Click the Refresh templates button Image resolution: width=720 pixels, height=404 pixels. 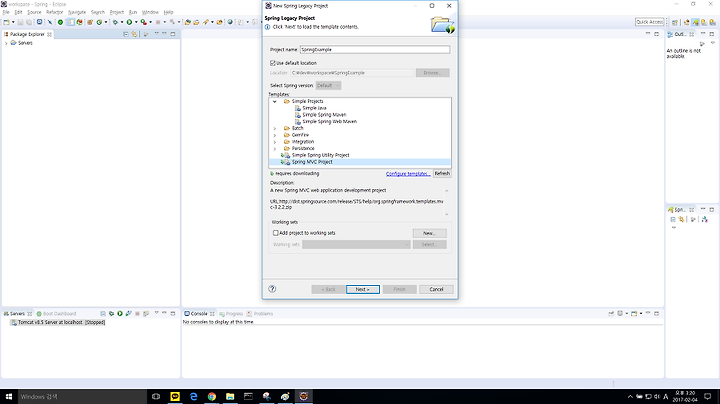pos(442,174)
